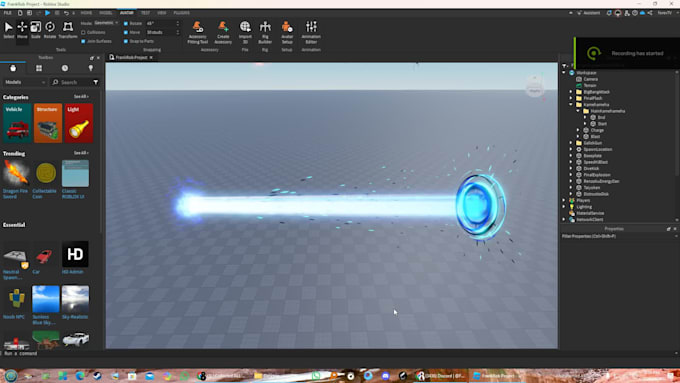Open the FILE menu
The height and width of the screenshot is (383, 680).
(8, 13)
